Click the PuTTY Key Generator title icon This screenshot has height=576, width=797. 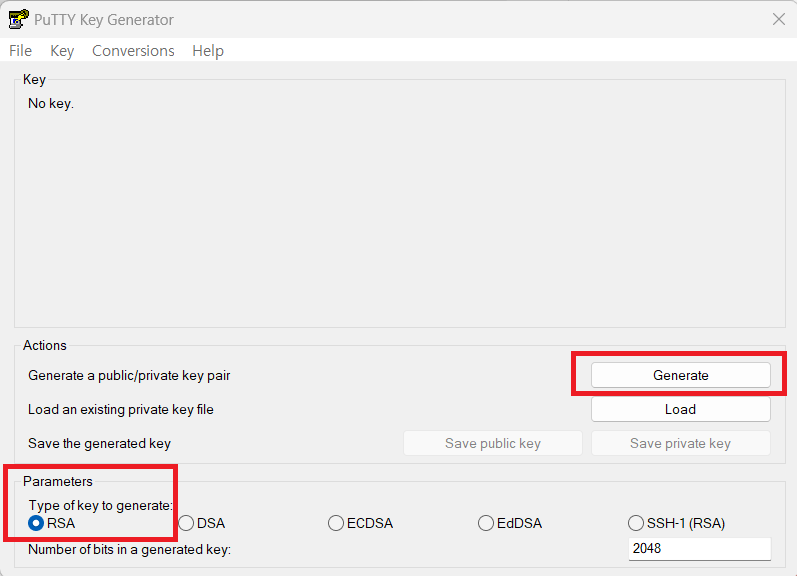point(18,19)
